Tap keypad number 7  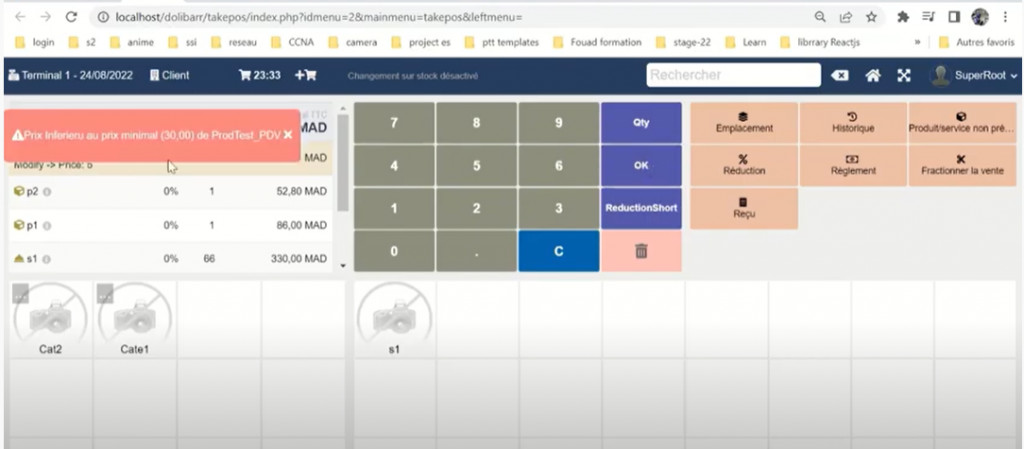tap(394, 123)
